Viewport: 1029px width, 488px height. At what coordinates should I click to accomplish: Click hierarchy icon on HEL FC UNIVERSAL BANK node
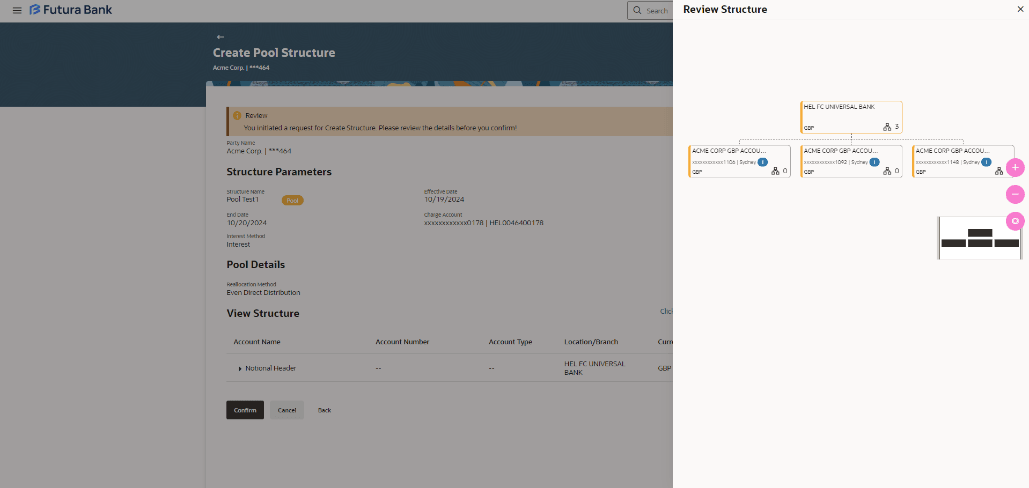(887, 127)
